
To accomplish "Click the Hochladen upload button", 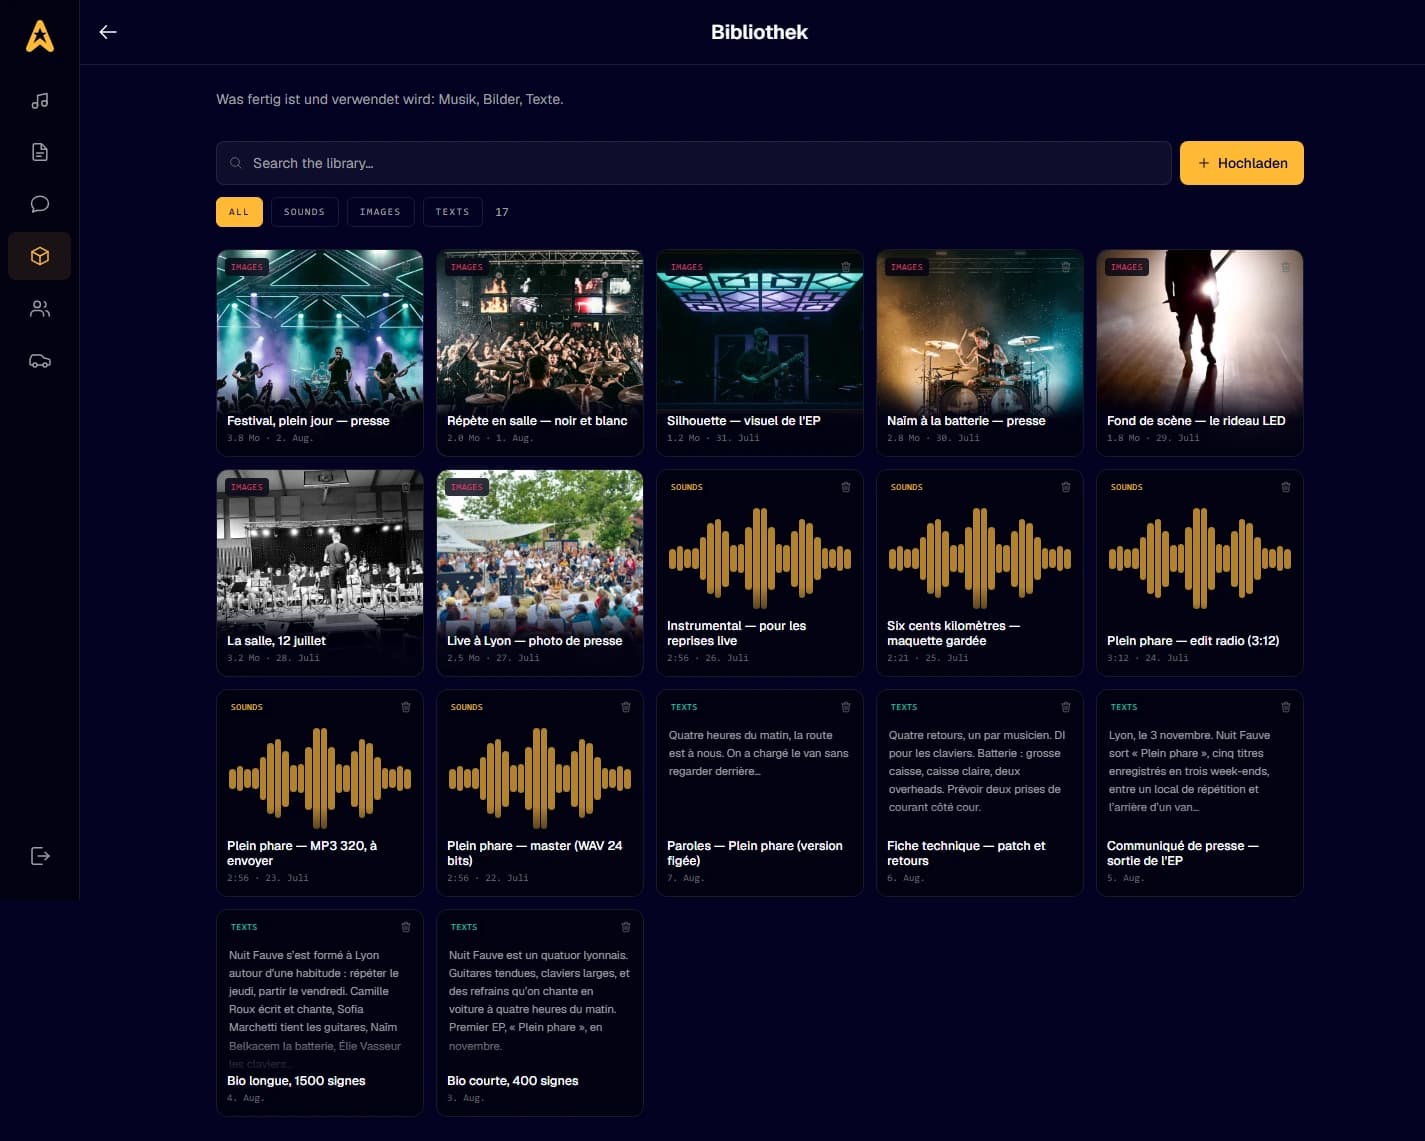I will [x=1242, y=163].
